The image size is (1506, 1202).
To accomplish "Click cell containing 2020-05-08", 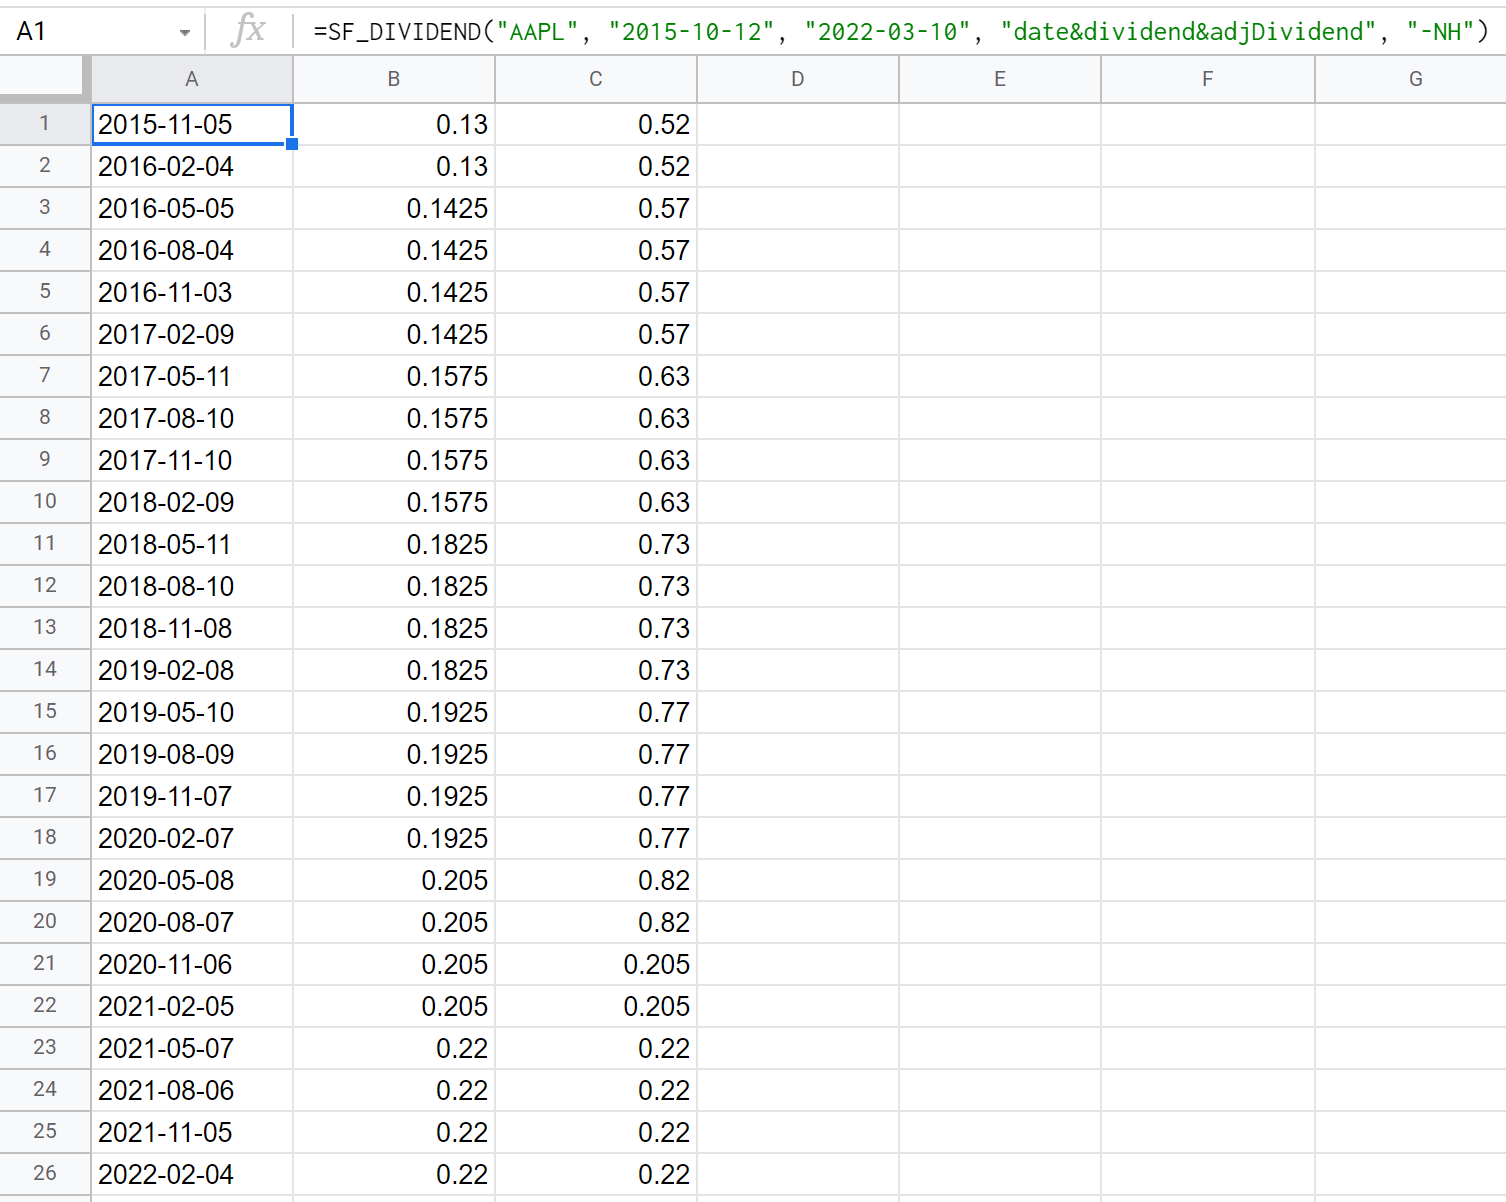I will pyautogui.click(x=192, y=880).
